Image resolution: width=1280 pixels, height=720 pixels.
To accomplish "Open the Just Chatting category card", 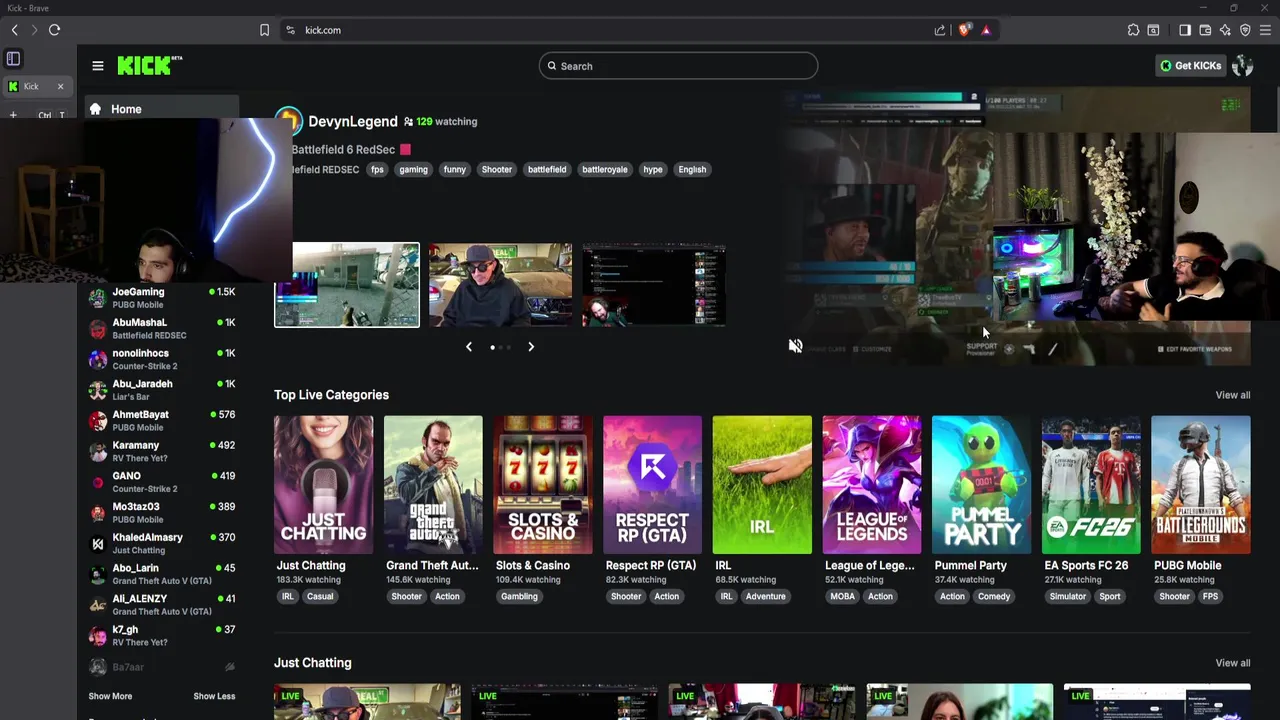I will tap(324, 485).
